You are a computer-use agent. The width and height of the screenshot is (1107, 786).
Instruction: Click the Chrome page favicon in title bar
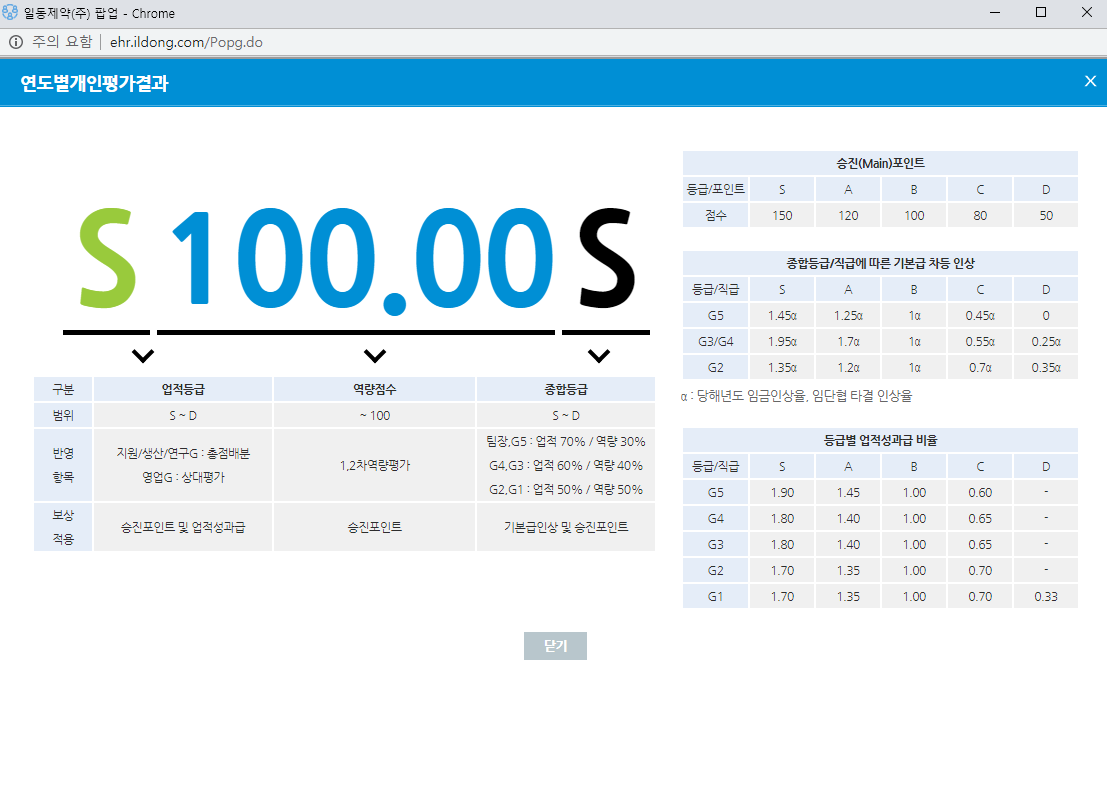pos(10,13)
